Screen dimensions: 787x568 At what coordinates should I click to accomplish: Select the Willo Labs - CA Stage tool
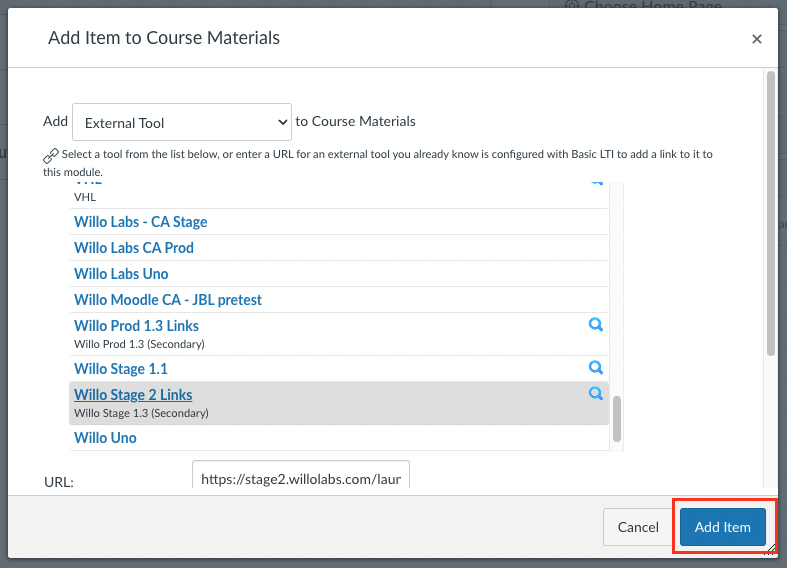pyautogui.click(x=141, y=222)
